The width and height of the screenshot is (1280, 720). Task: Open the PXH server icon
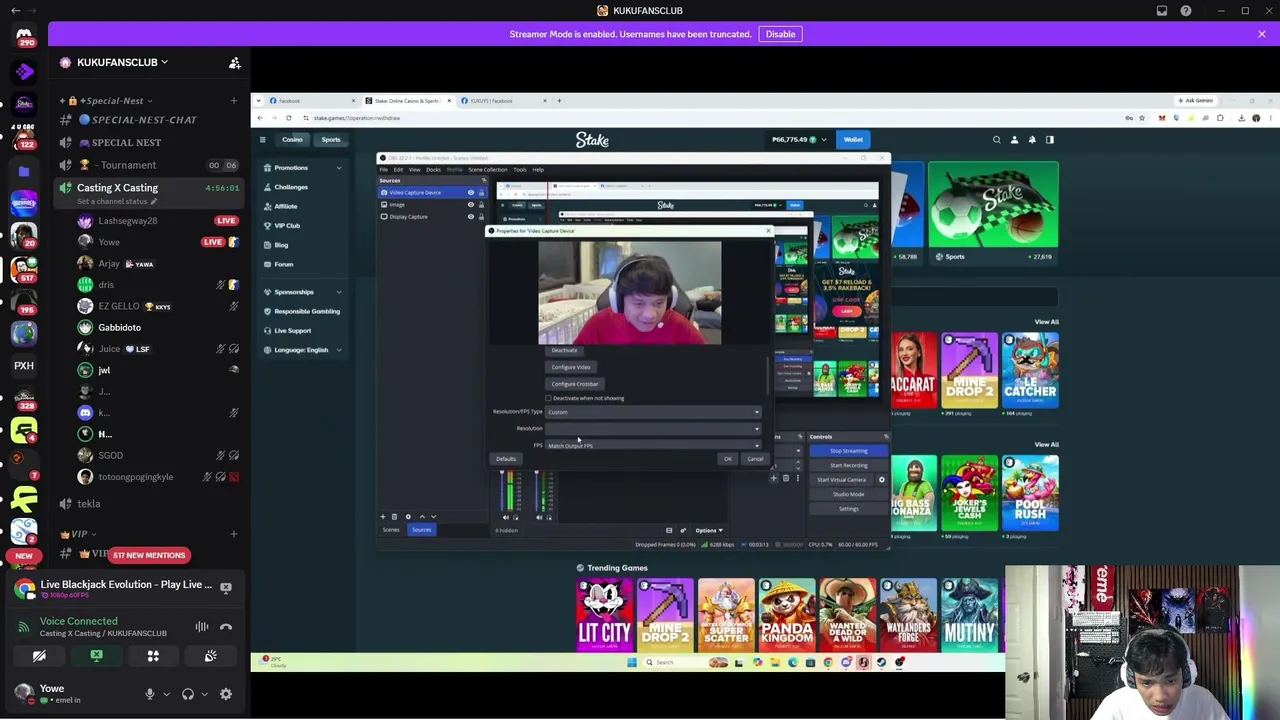pos(24,366)
